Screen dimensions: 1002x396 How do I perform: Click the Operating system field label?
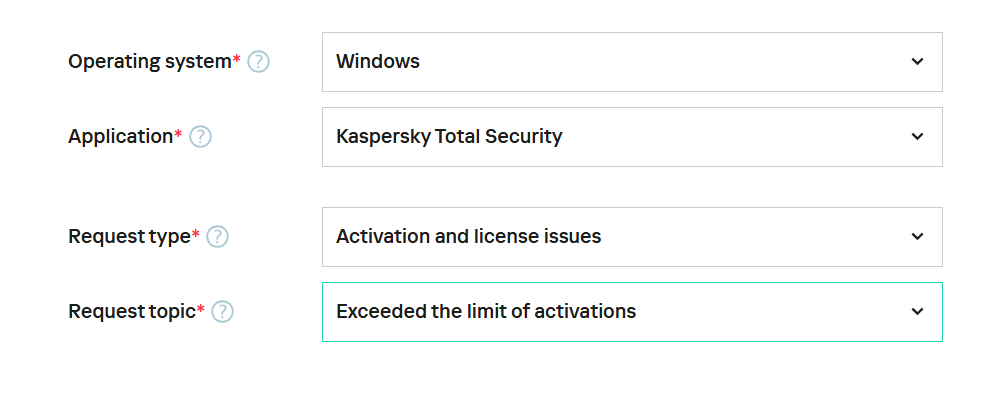[x=150, y=62]
